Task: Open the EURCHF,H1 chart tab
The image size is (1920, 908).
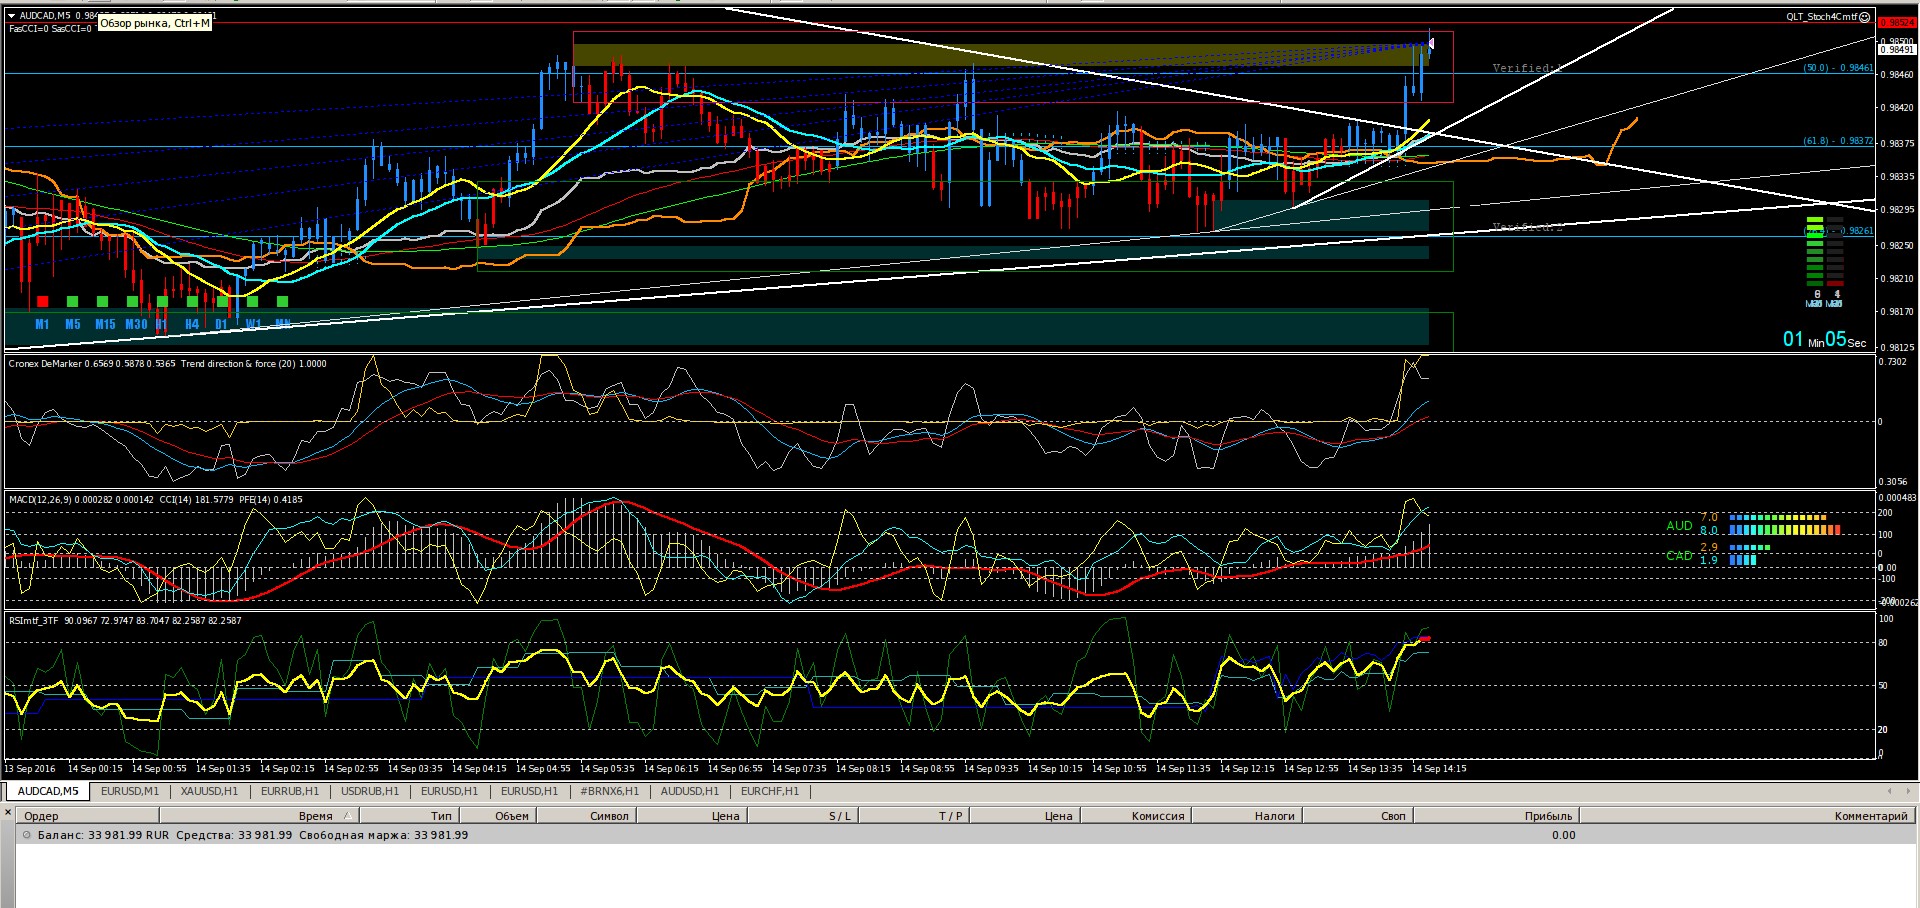Action: pos(770,791)
